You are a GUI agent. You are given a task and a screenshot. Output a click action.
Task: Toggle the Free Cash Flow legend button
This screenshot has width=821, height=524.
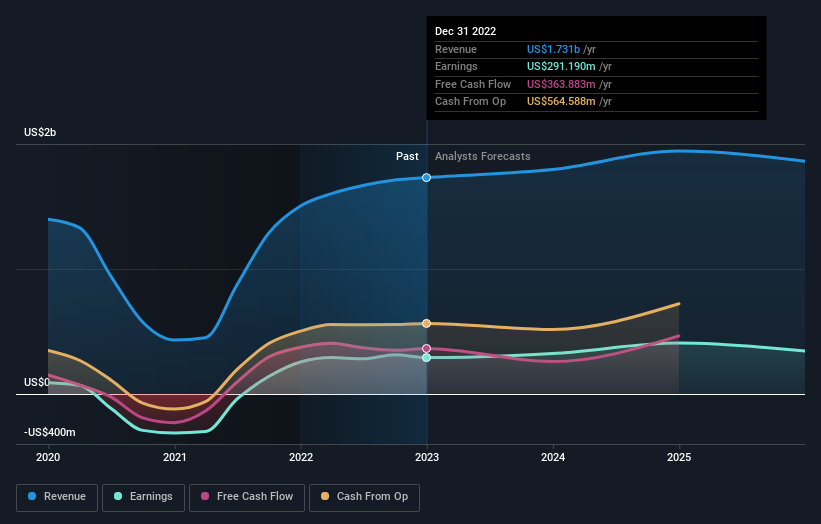tap(247, 497)
